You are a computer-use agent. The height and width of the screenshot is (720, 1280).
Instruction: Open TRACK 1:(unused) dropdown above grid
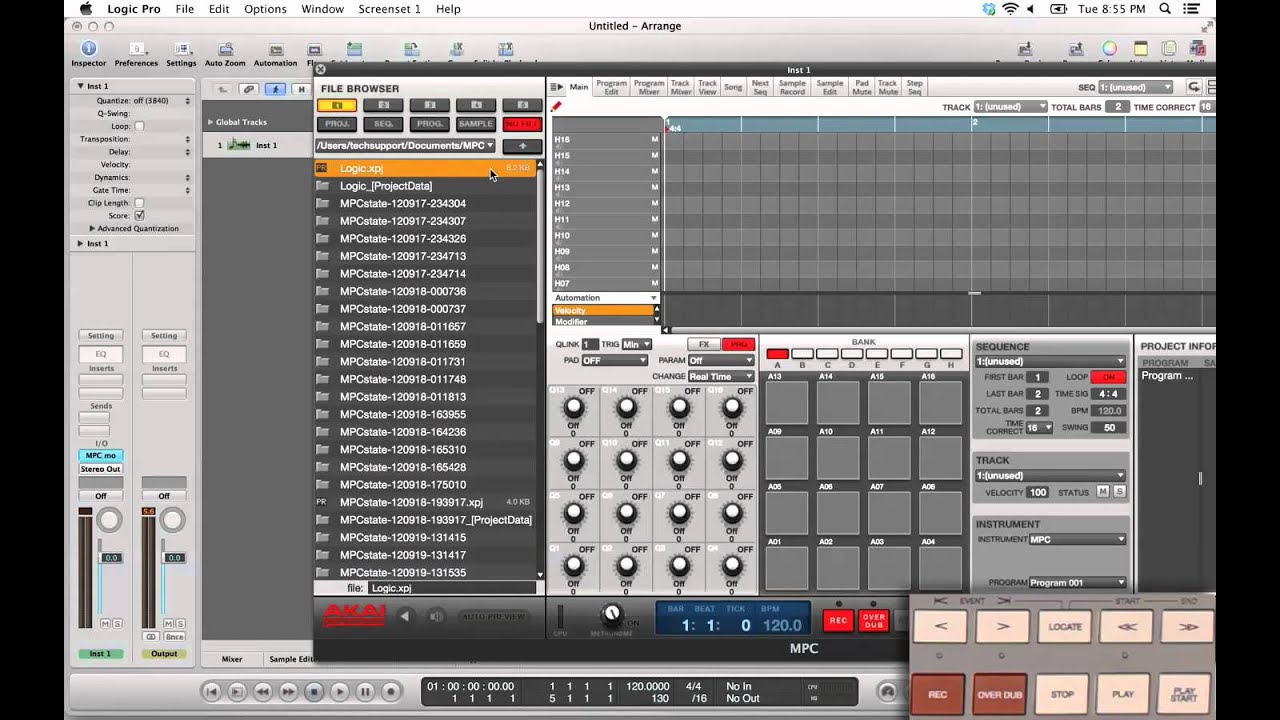pyautogui.click(x=1010, y=107)
